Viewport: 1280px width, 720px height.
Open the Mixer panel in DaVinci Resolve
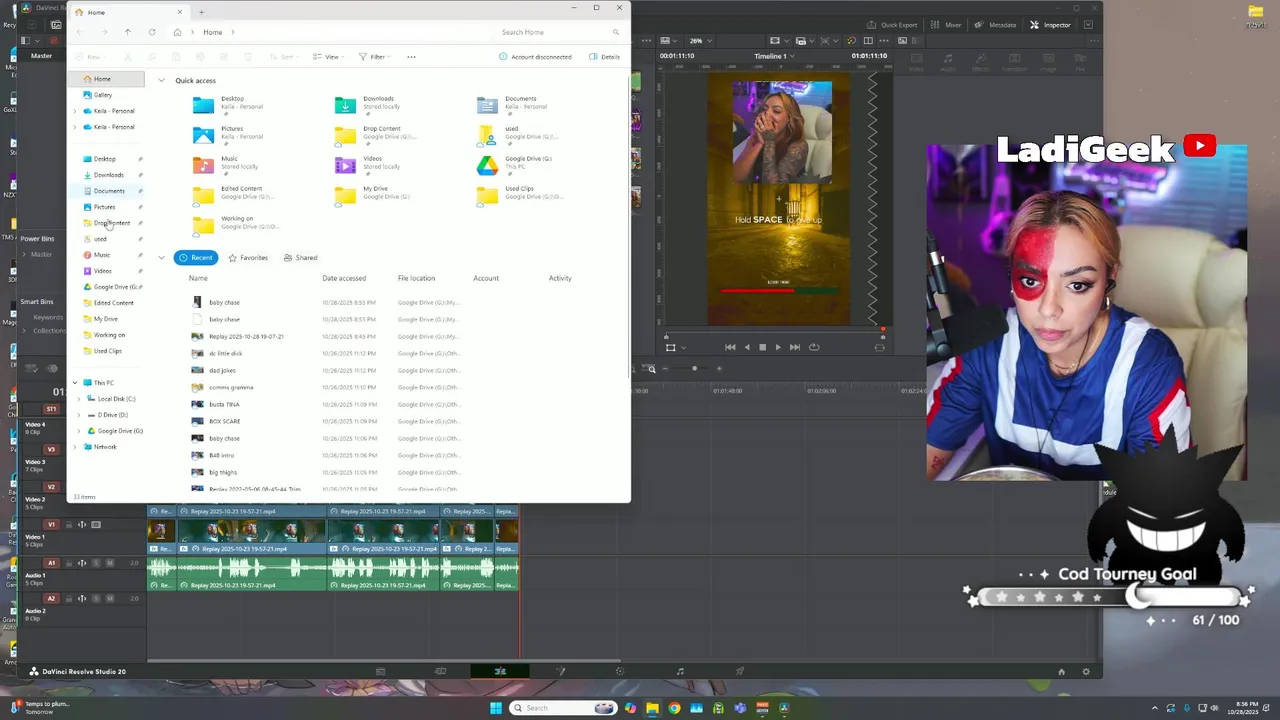[947, 25]
